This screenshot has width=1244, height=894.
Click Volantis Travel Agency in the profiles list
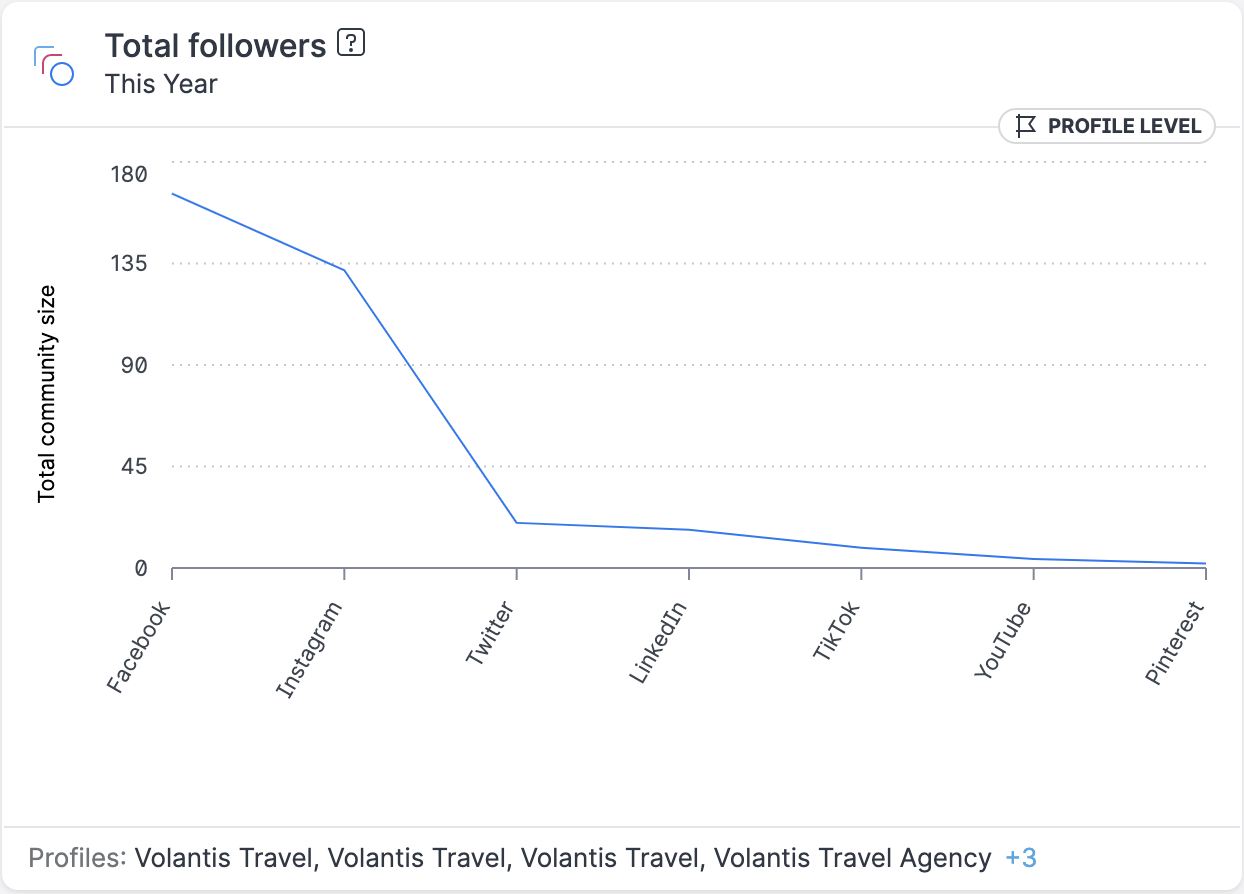pos(853,858)
